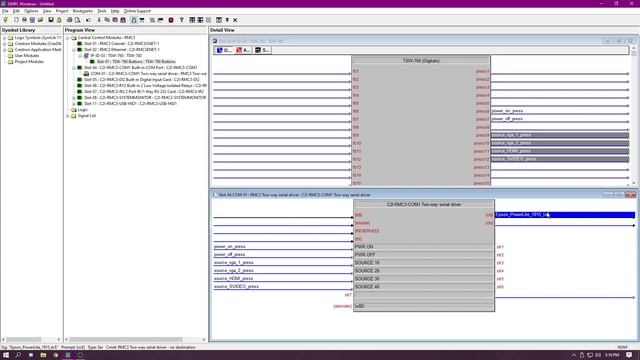This screenshot has width=640, height=360.
Task: Click the red square toolbar icon
Action: pyautogui.click(x=171, y=20)
